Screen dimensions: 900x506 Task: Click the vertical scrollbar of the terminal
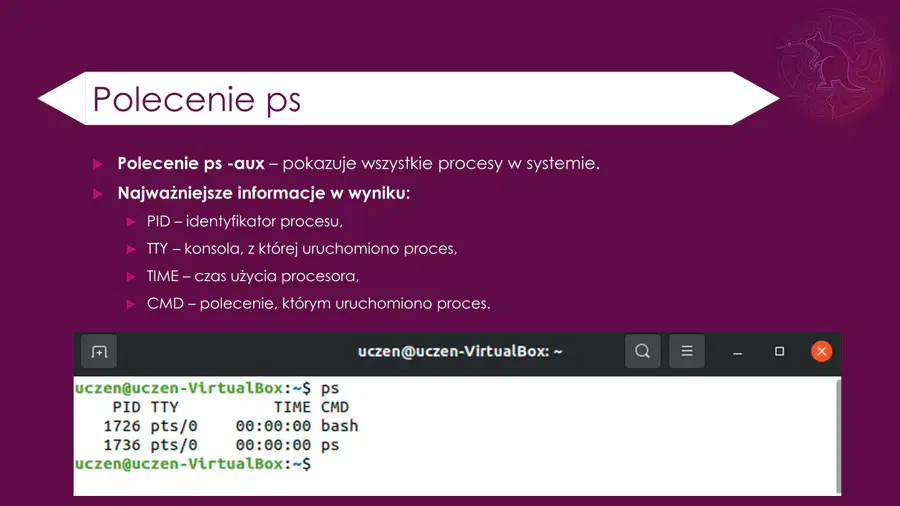838,435
